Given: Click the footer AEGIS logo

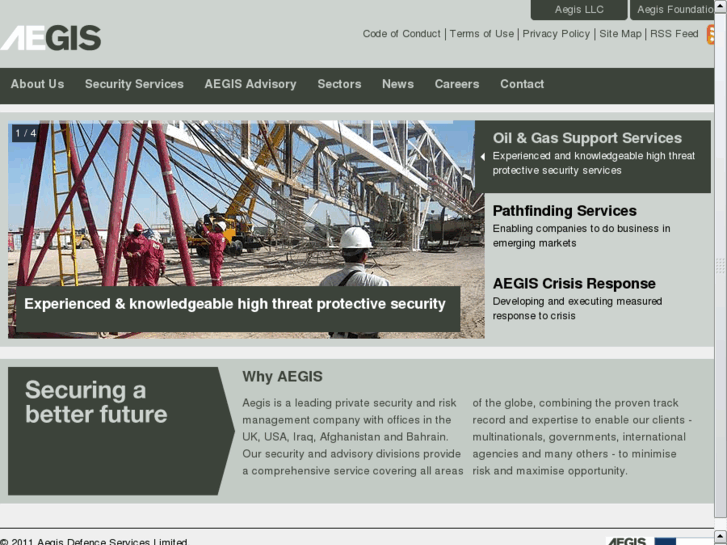Looking at the screenshot, I should [626, 541].
